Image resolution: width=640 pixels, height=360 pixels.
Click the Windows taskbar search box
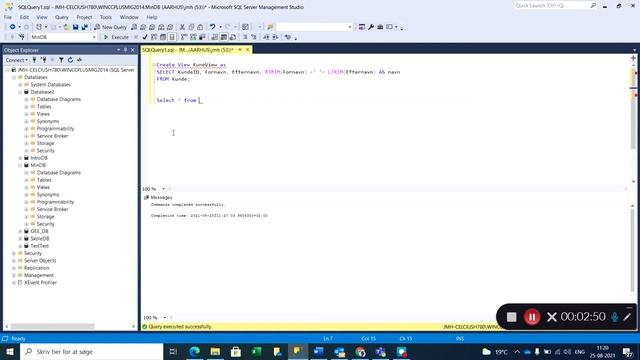pyautogui.click(x=91, y=351)
